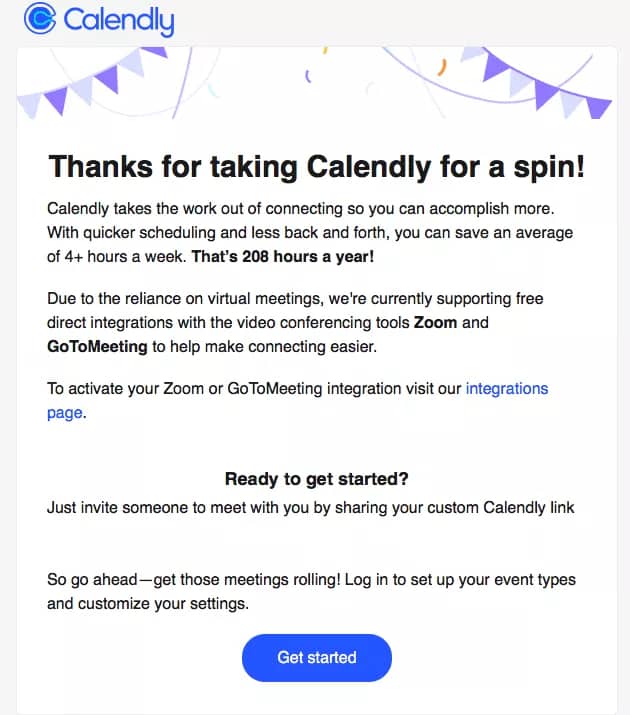The height and width of the screenshot is (715, 630).
Task: Click the purple bunting flags on left
Action: tap(93, 82)
